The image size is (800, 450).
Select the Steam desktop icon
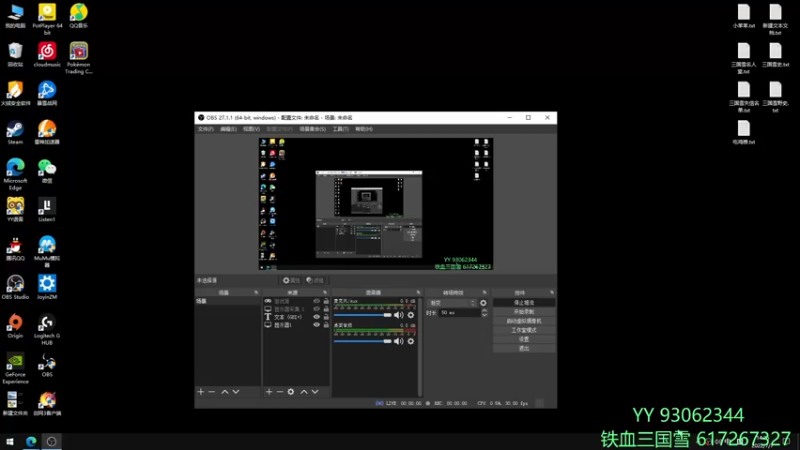pyautogui.click(x=15, y=133)
